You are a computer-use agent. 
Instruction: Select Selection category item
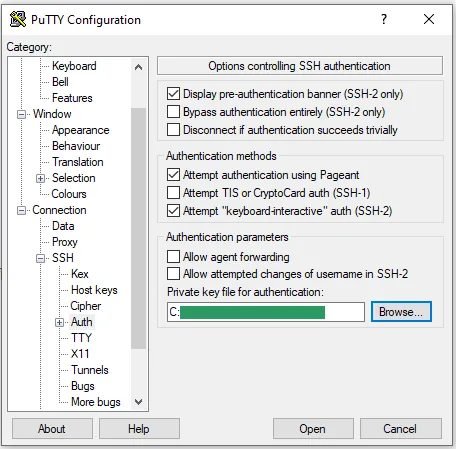[74, 178]
